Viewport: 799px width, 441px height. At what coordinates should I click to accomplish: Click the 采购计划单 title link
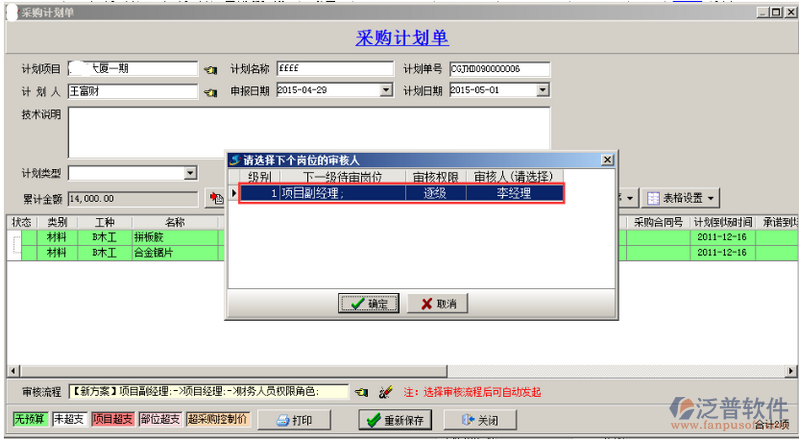(x=402, y=38)
